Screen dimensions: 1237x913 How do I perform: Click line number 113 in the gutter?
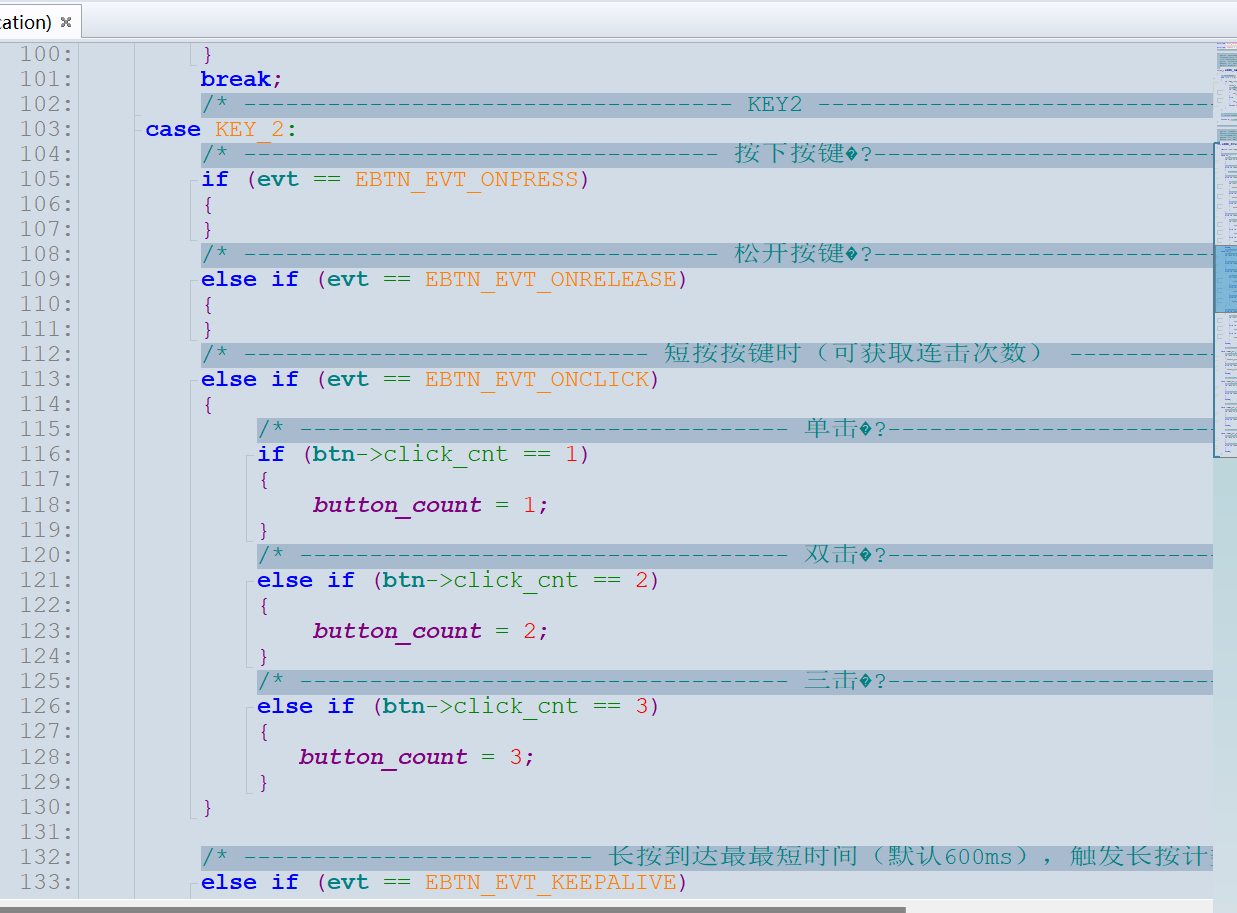46,379
